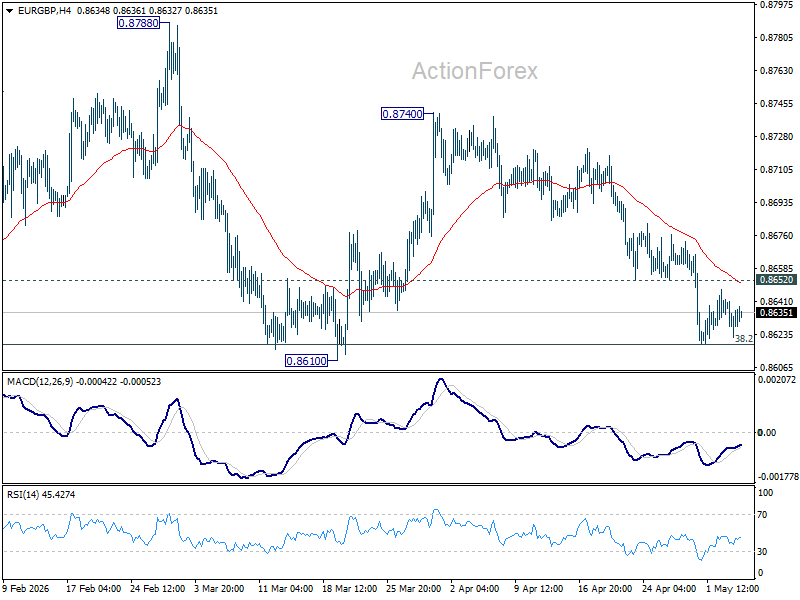Screen dimensions: 800x600
Task: Click the 0.86520 dashed line price tag
Action: pos(776,280)
